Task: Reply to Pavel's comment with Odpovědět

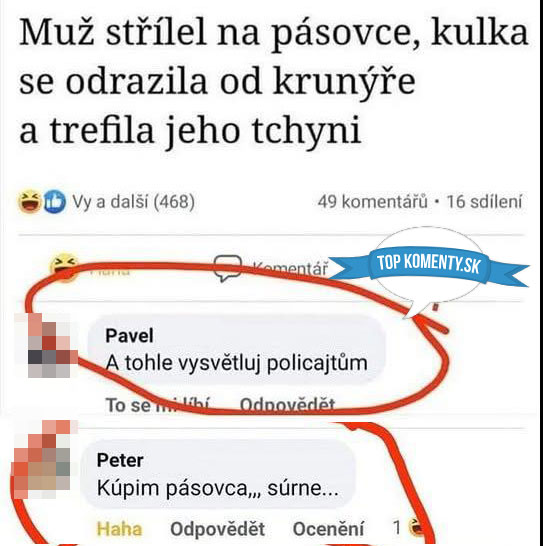Action: (287, 405)
